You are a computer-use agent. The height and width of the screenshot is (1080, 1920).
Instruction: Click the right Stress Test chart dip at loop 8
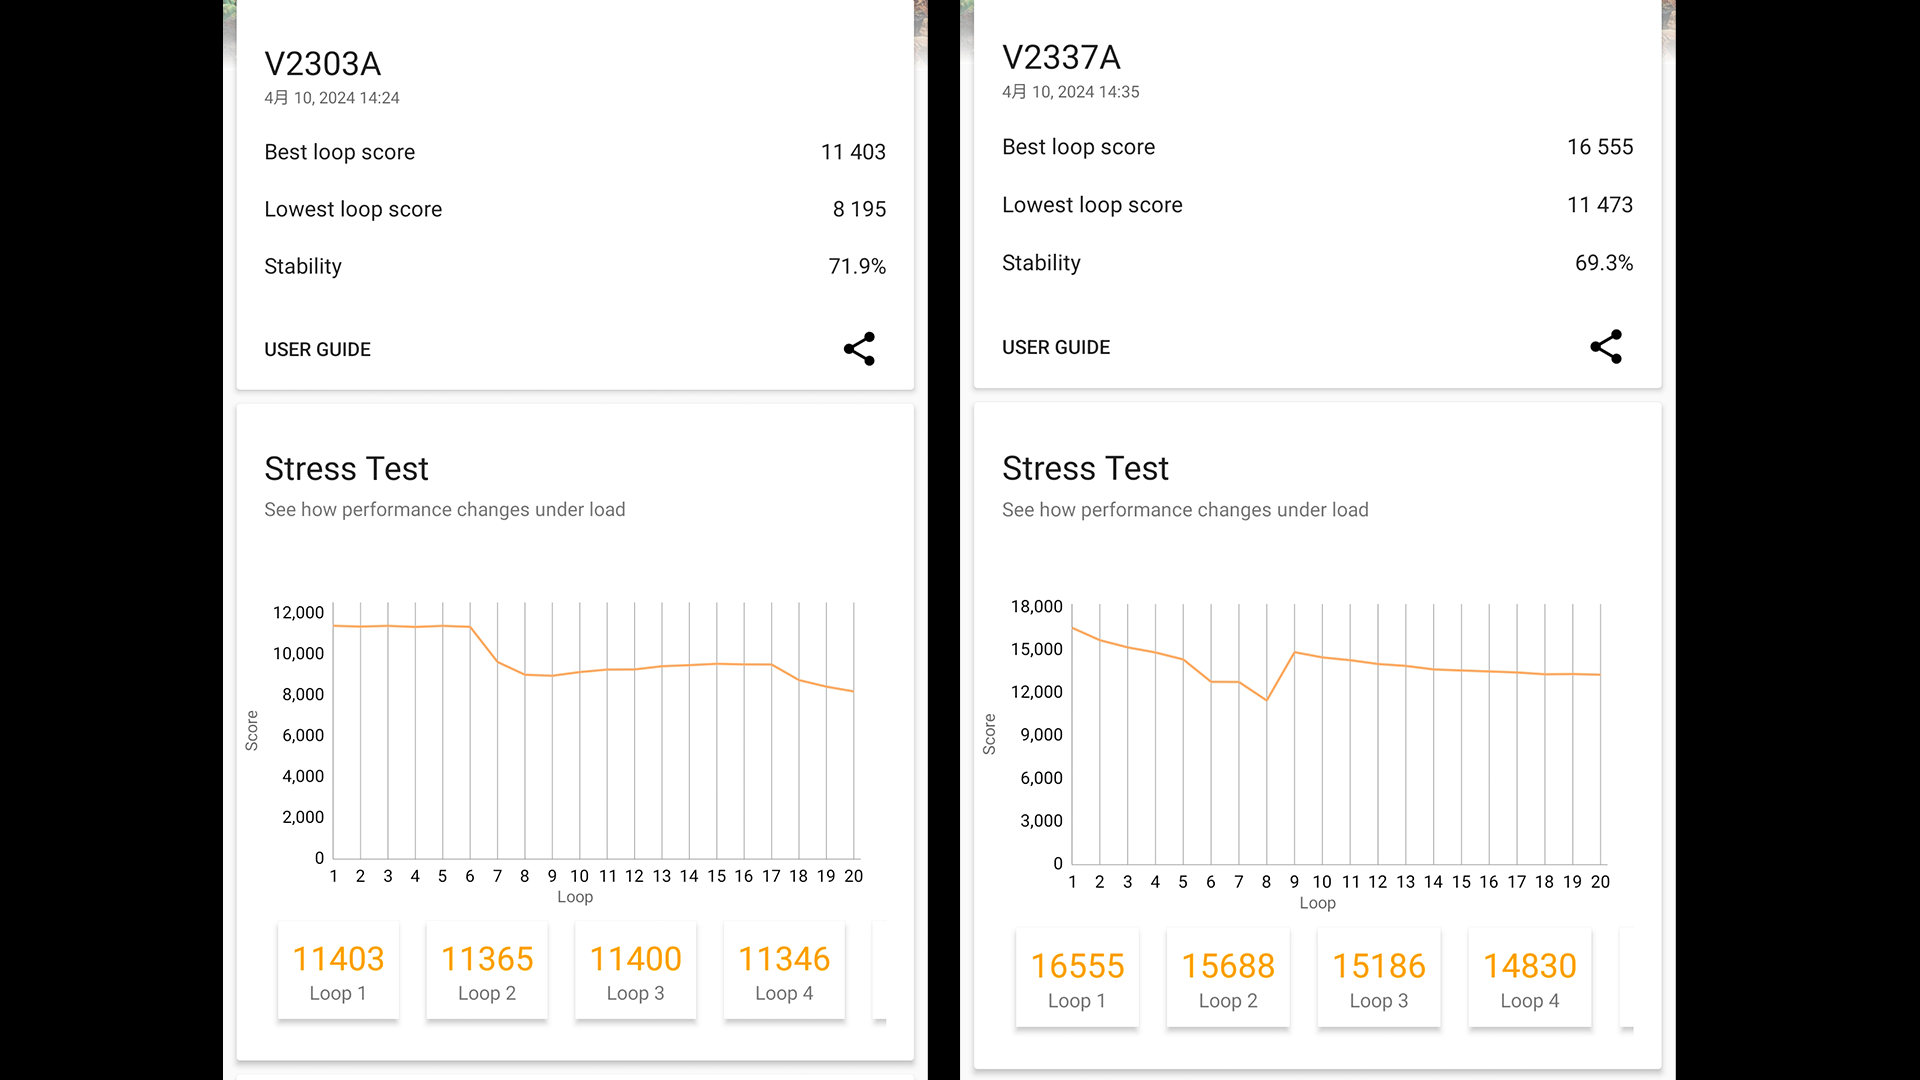click(x=1266, y=699)
